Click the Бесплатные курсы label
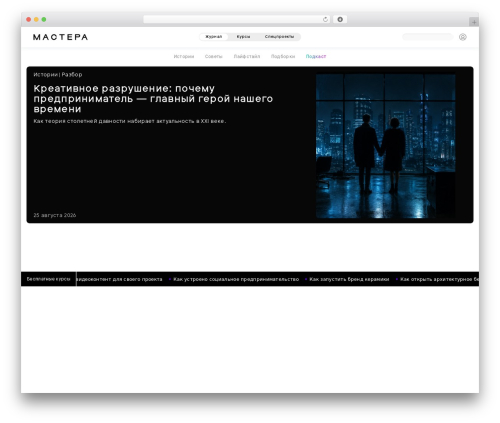This screenshot has width=500, height=423. pos(48,279)
